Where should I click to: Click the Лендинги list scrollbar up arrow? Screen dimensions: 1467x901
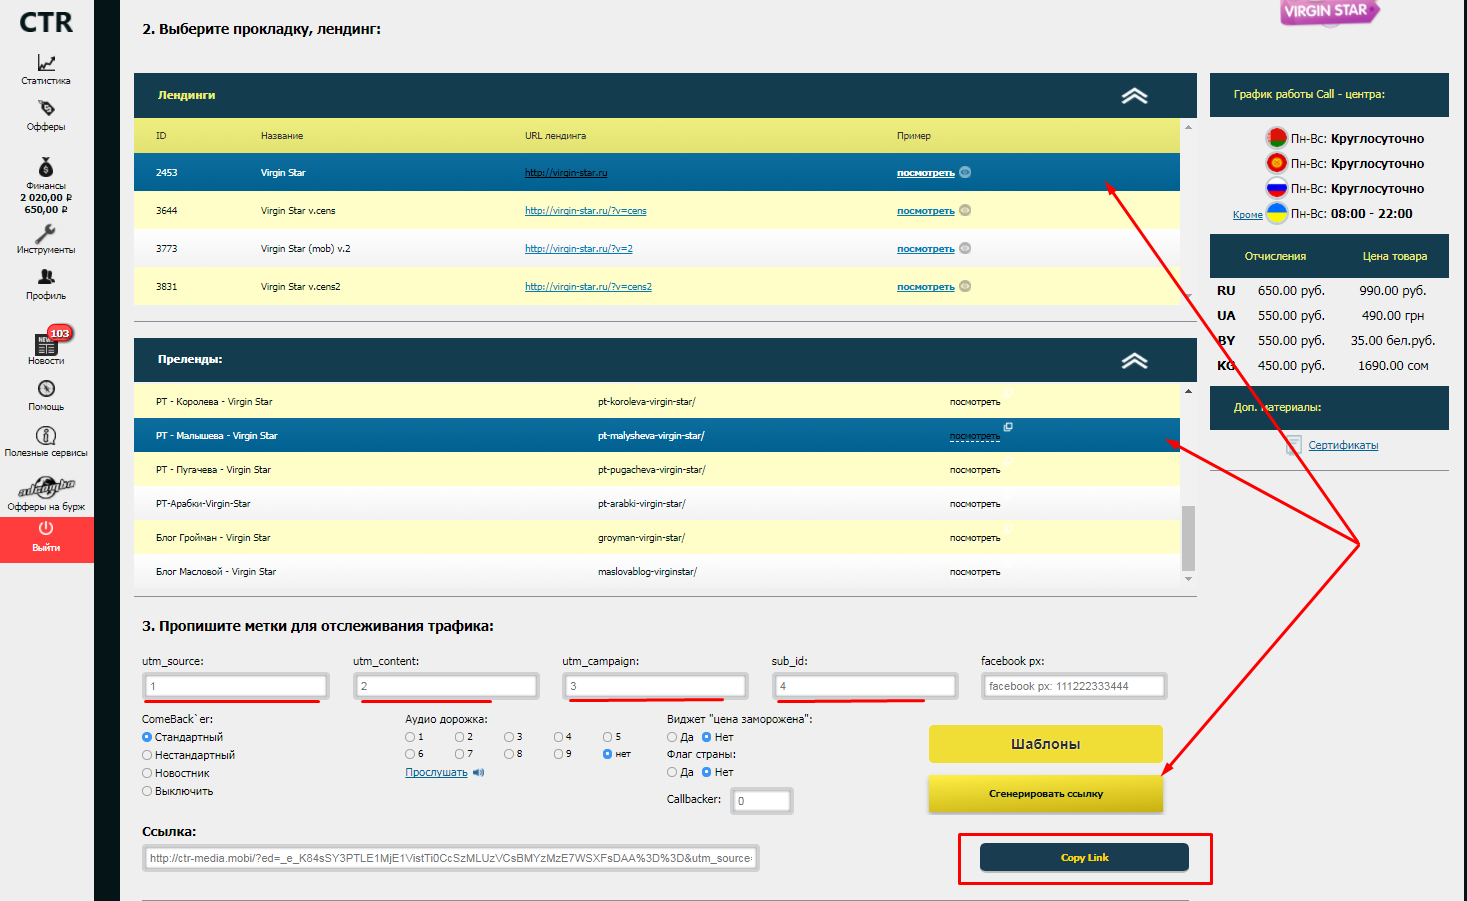pyautogui.click(x=1188, y=127)
